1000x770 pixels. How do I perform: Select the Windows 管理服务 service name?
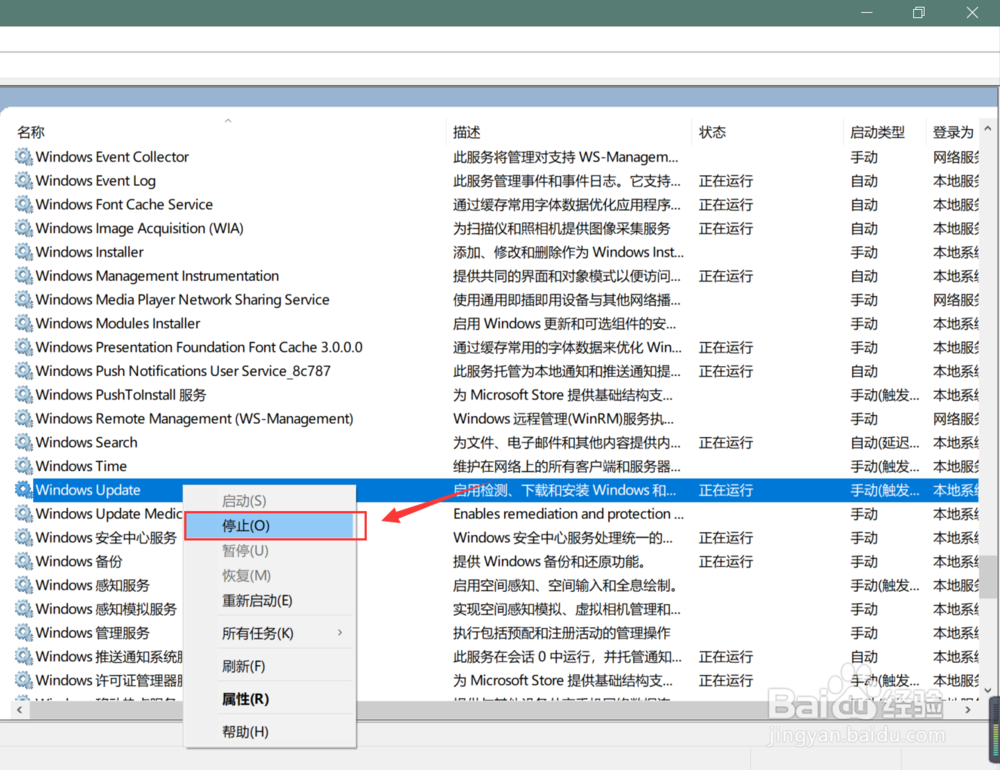[92, 633]
